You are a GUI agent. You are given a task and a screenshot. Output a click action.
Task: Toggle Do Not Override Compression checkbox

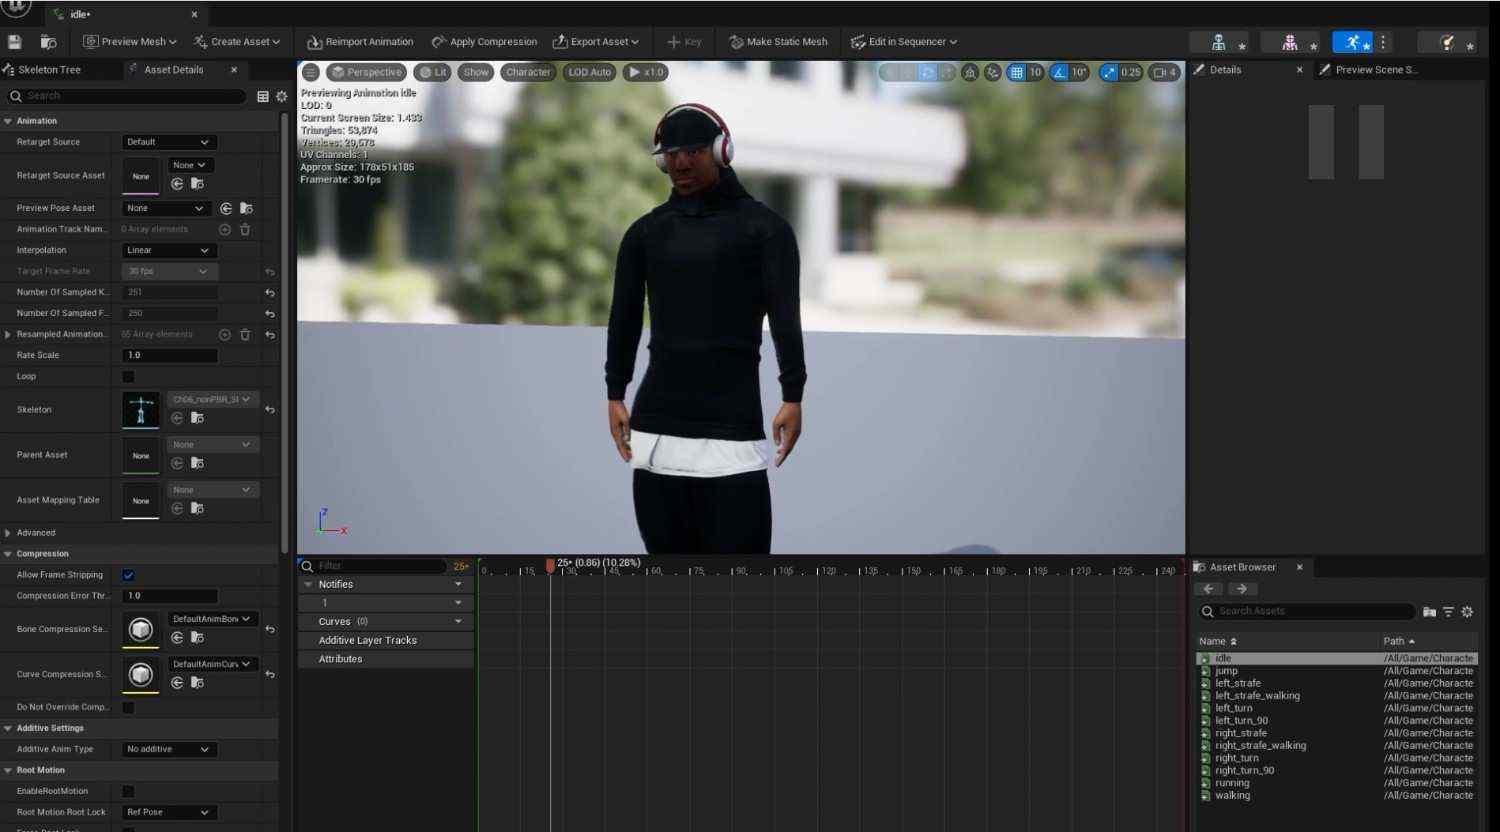click(x=128, y=707)
